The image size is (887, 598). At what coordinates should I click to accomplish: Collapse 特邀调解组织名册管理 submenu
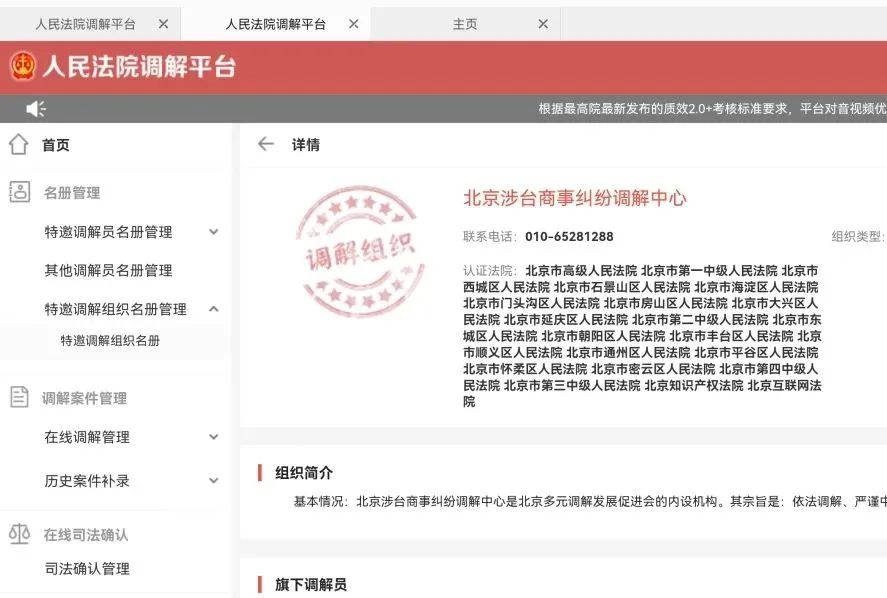click(x=213, y=309)
